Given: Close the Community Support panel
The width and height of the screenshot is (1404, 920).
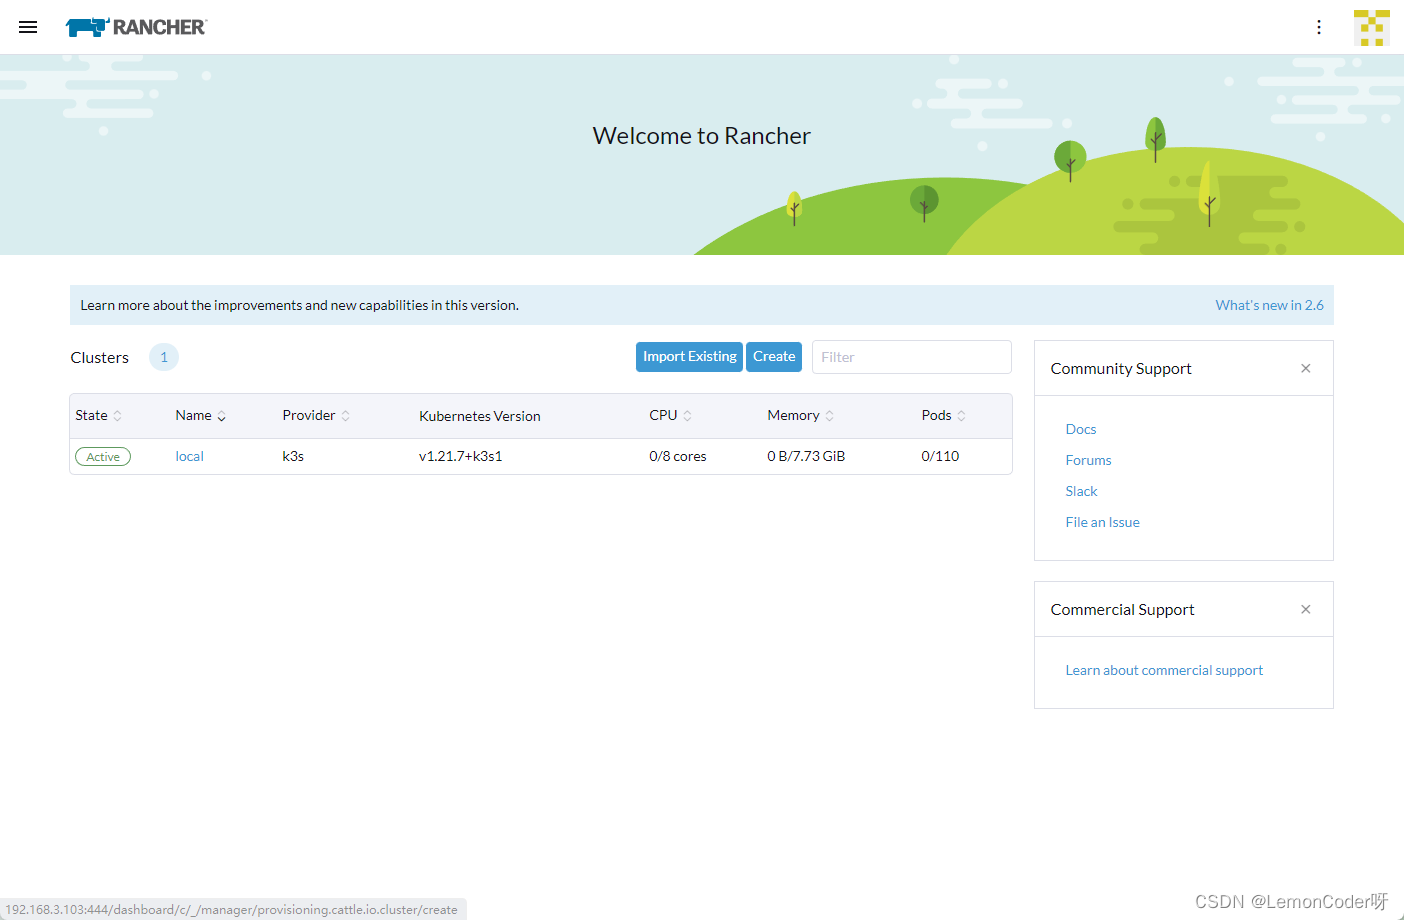Looking at the screenshot, I should coord(1305,368).
